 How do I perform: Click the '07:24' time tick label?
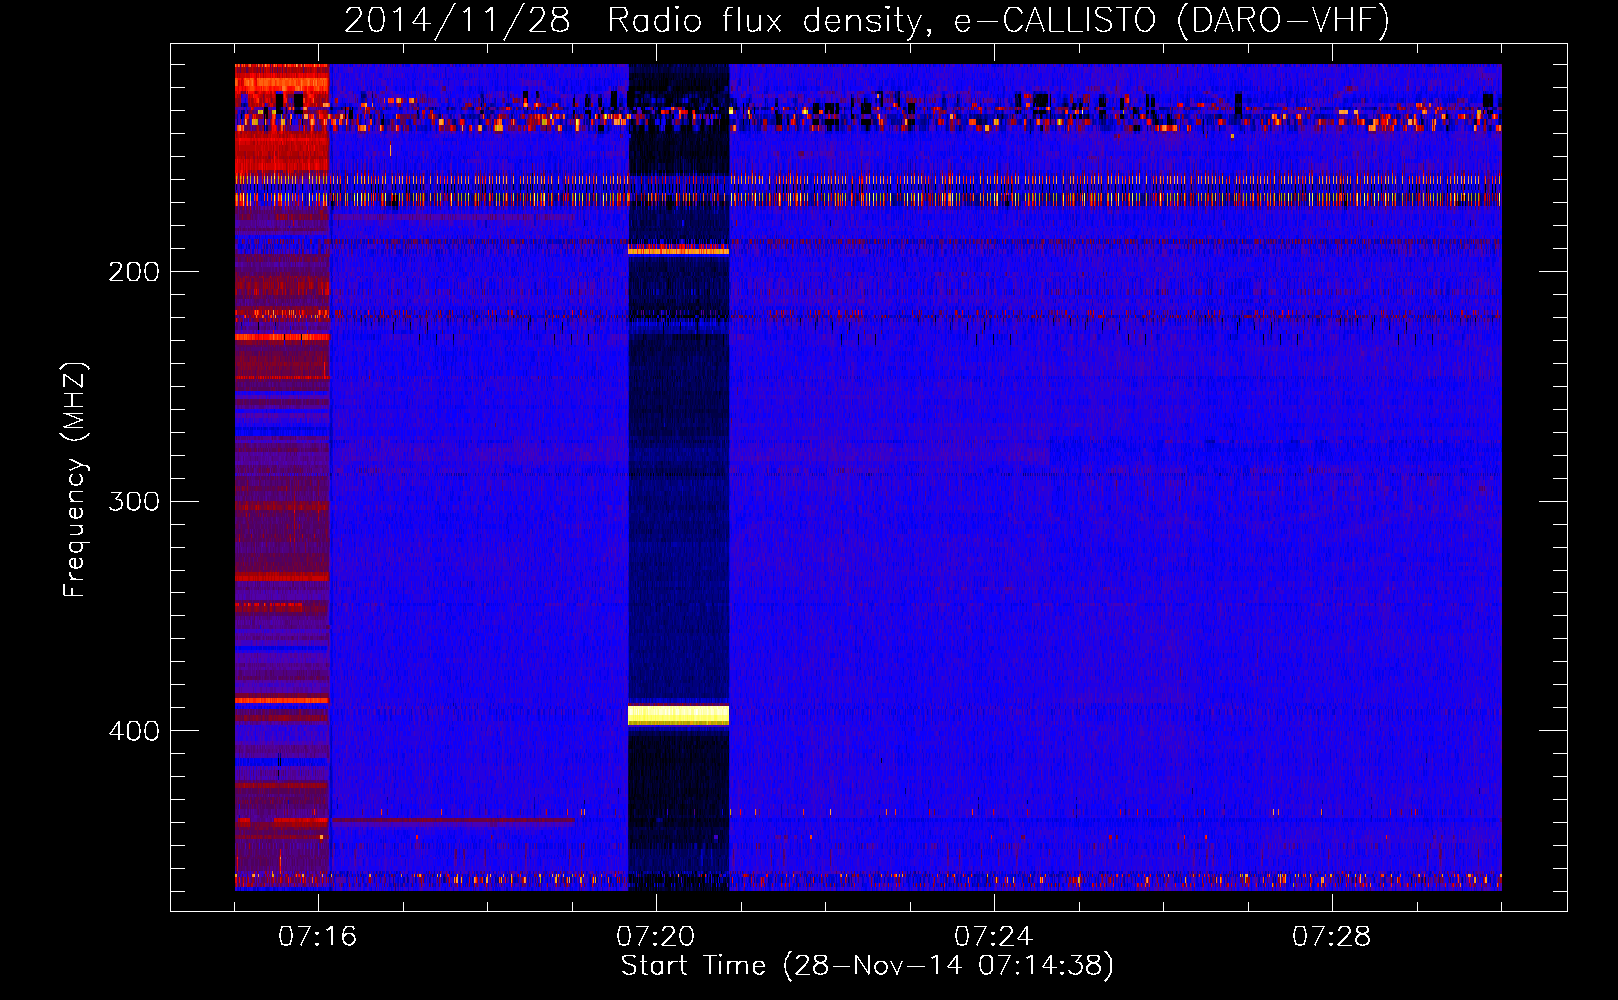point(994,936)
